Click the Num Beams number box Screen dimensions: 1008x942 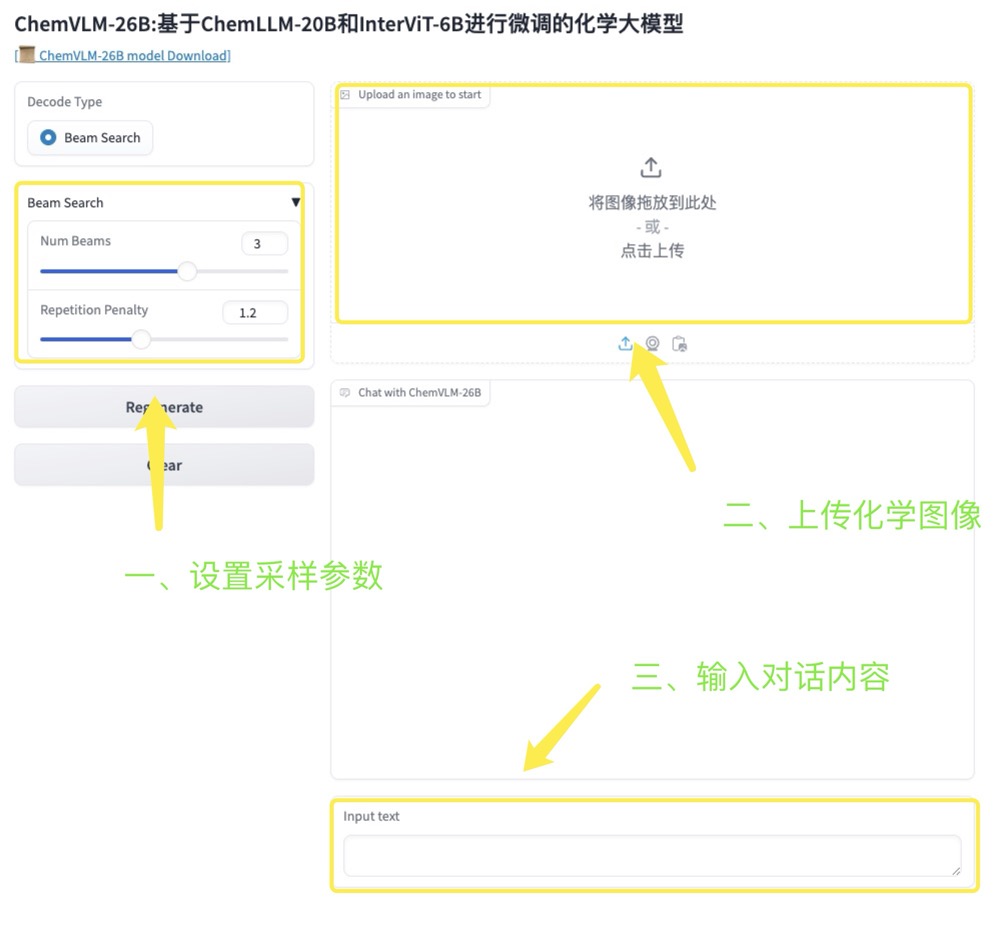click(264, 244)
